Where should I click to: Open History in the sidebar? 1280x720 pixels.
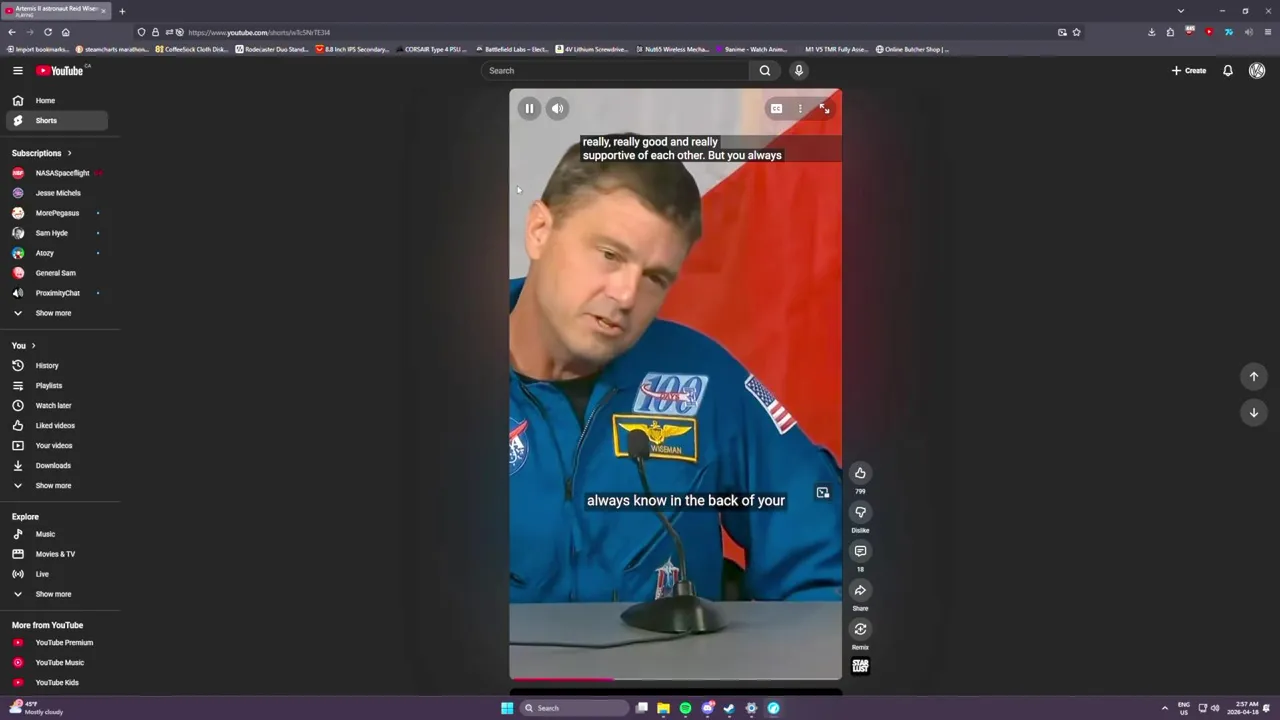pyautogui.click(x=56, y=365)
